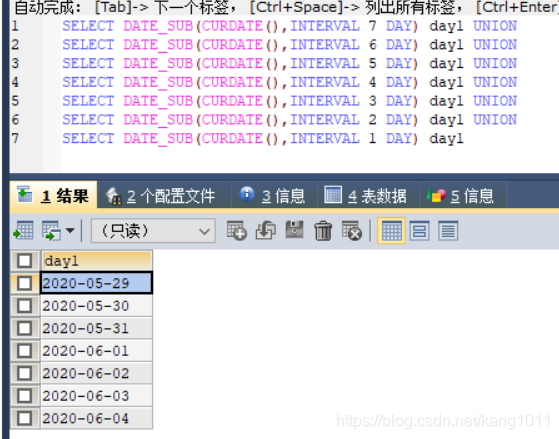Check the box for row 2020-06-03
559x439 pixels.
[25, 395]
